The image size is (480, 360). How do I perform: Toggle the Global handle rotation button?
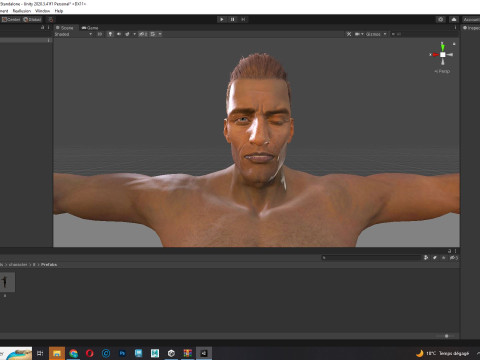click(x=32, y=19)
